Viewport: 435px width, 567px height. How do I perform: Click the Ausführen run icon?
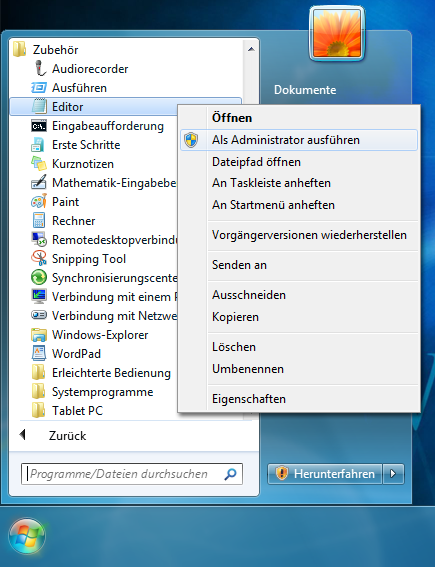pos(39,88)
